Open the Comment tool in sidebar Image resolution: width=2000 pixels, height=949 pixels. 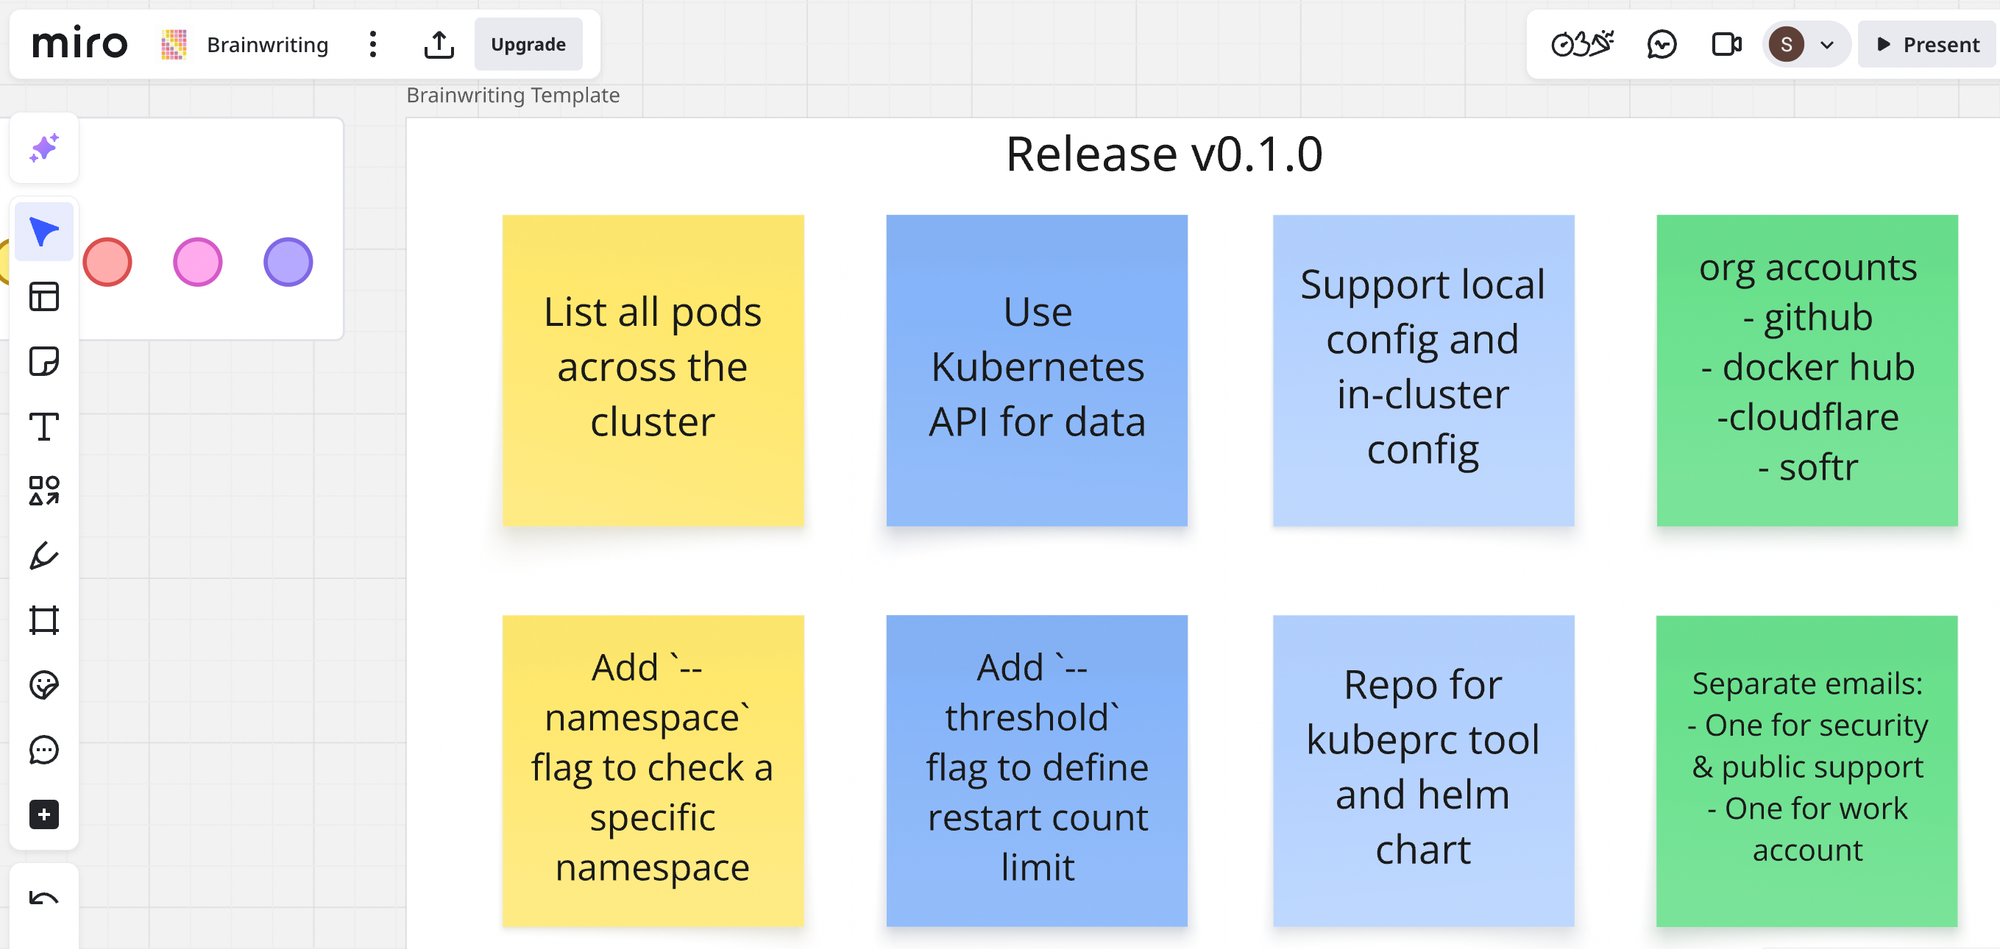point(44,750)
